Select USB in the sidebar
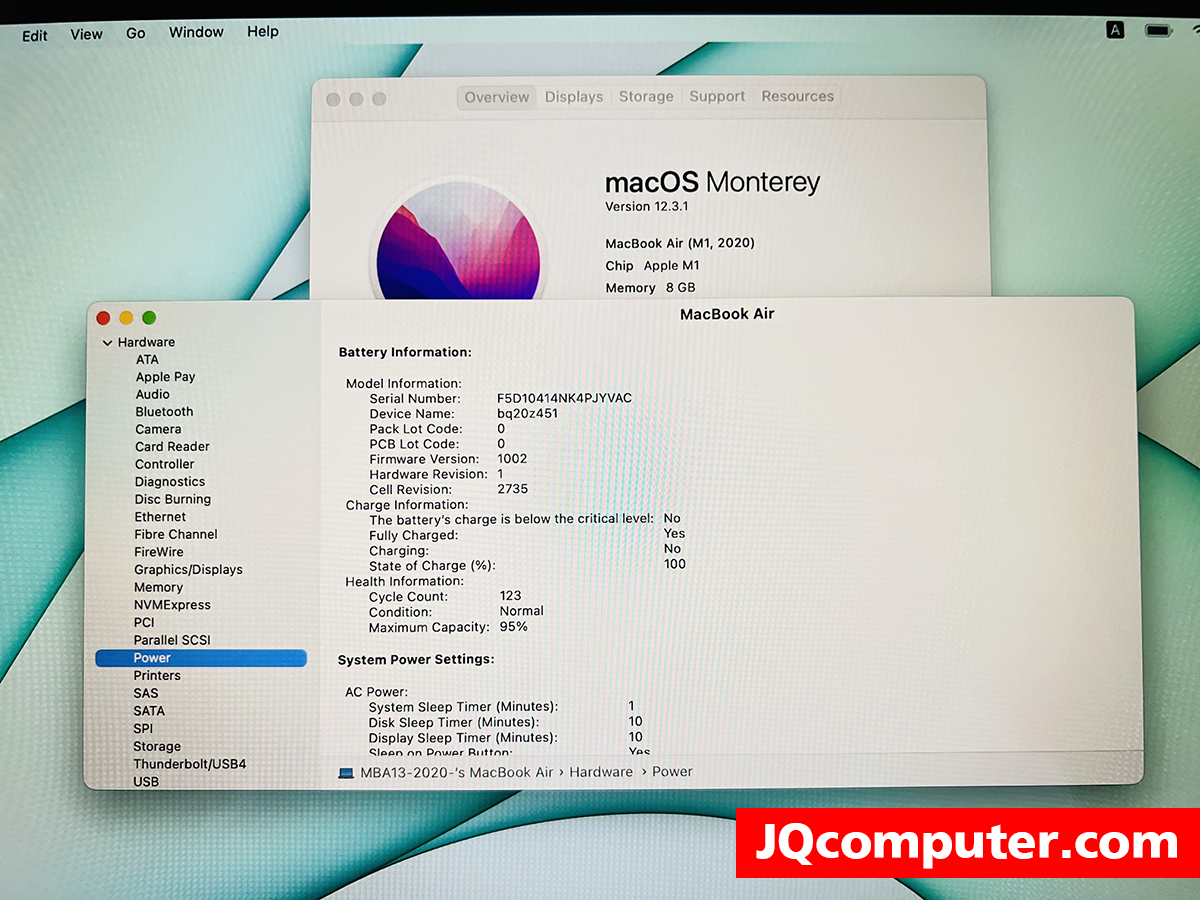 tap(146, 781)
